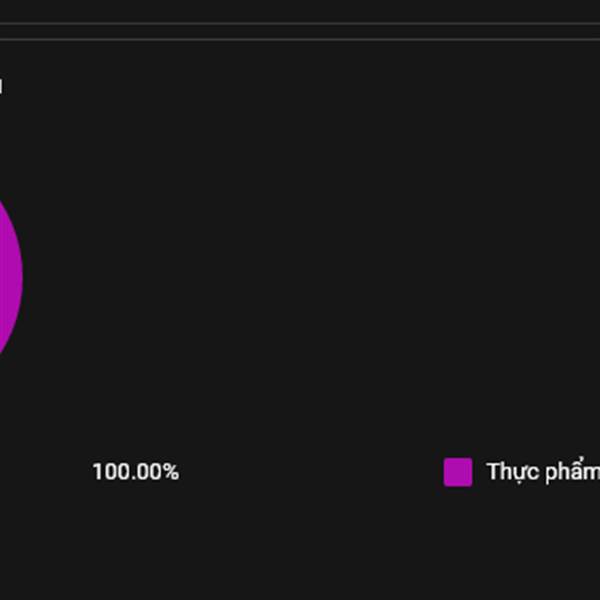Click the digits 100 in percentage label
This screenshot has width=600, height=600.
tap(108, 471)
